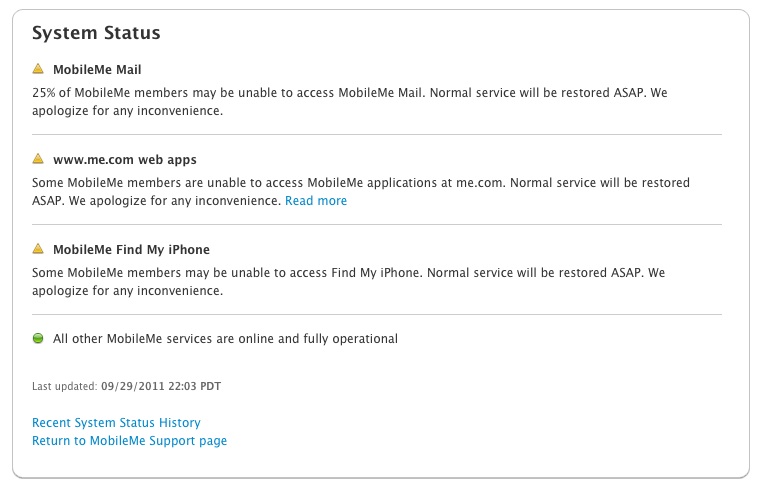Click the Find My iPhone warning icon
Image resolution: width=760 pixels, height=495 pixels.
click(x=38, y=249)
